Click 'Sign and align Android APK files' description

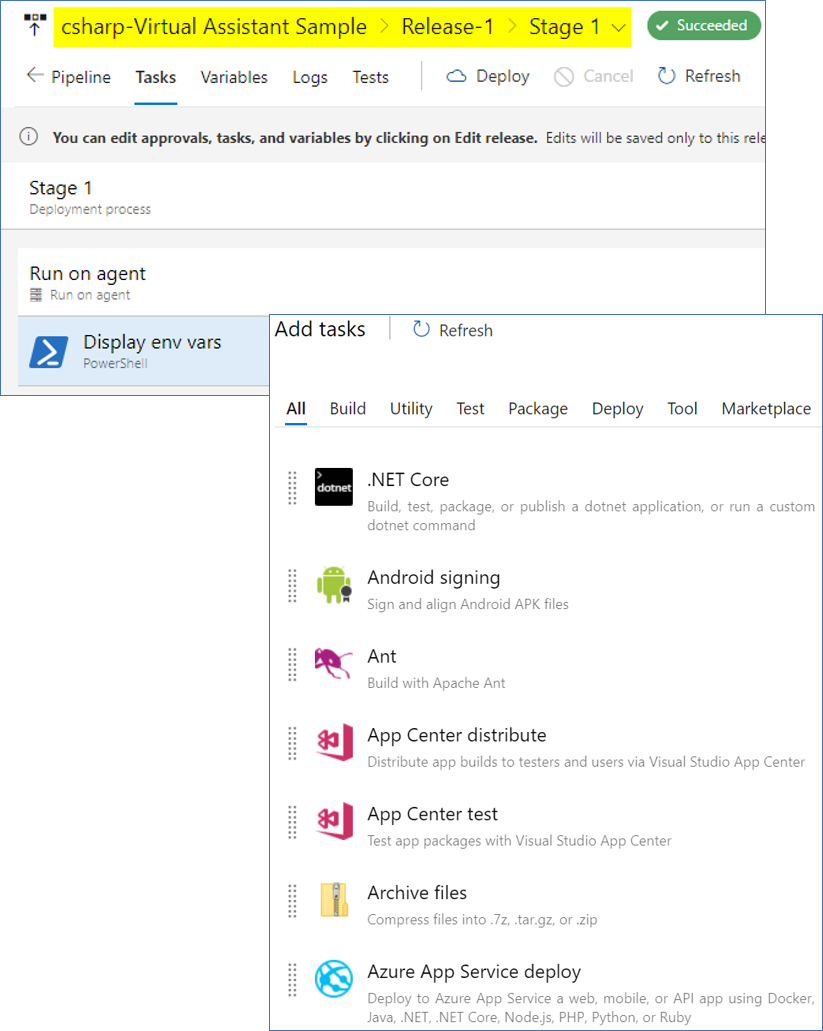click(468, 604)
